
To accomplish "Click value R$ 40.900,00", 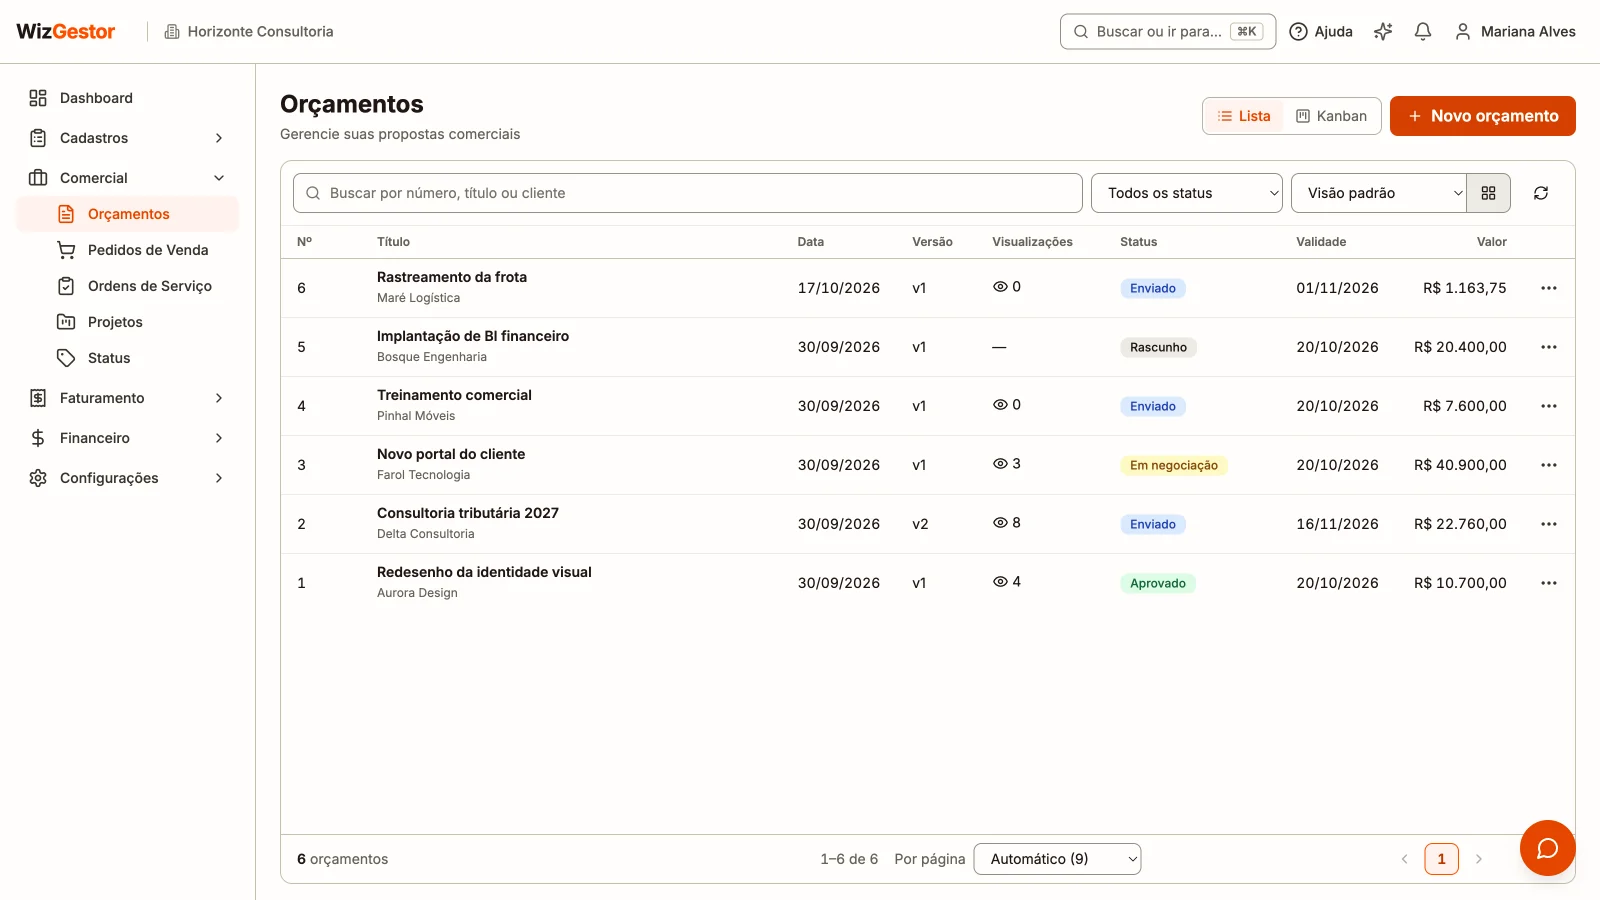I will [x=1460, y=465].
